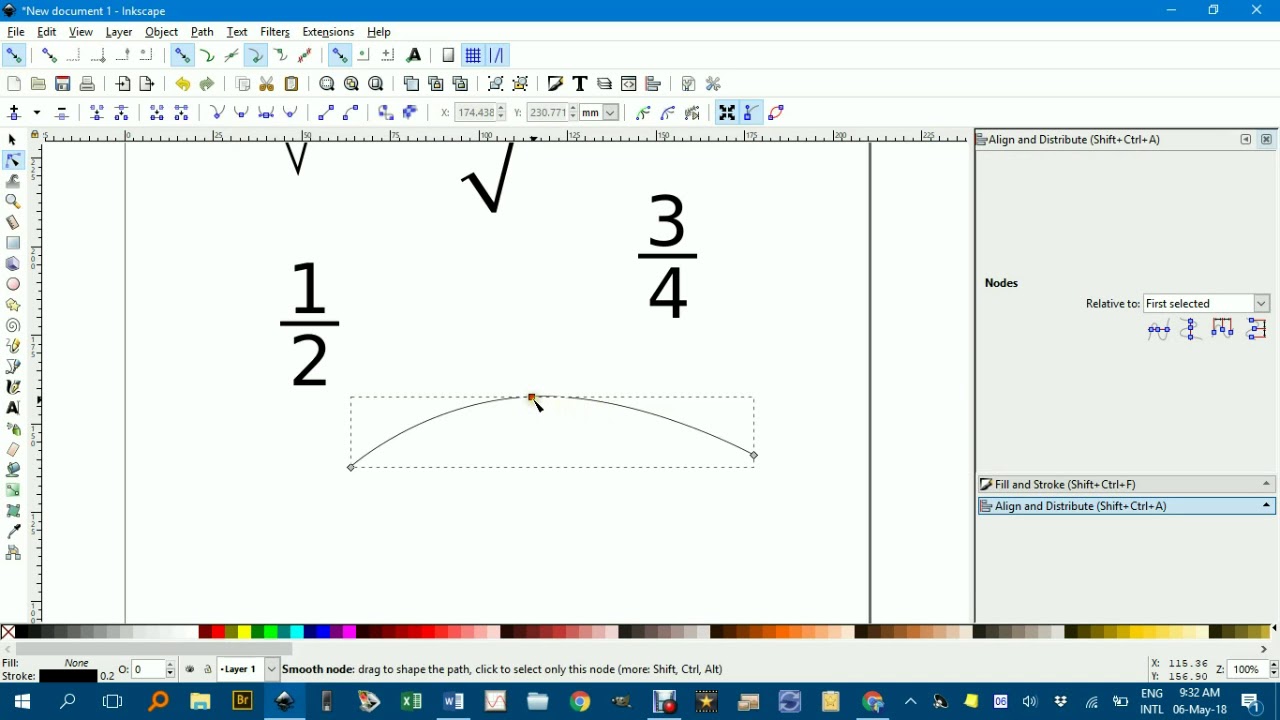Image resolution: width=1280 pixels, height=720 pixels.
Task: Select the Star polygon tool
Action: tap(13, 305)
